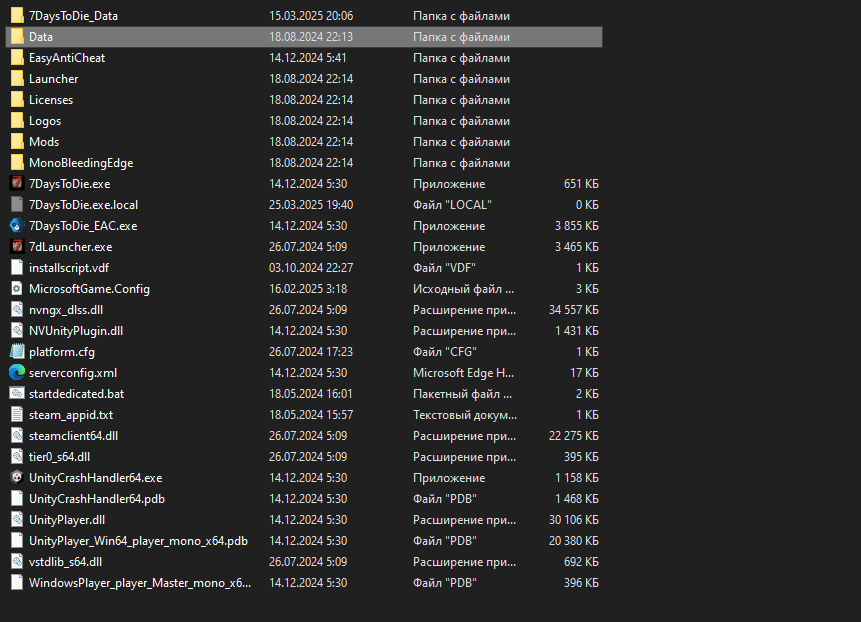Select the installscript.vdf file name

point(69,268)
